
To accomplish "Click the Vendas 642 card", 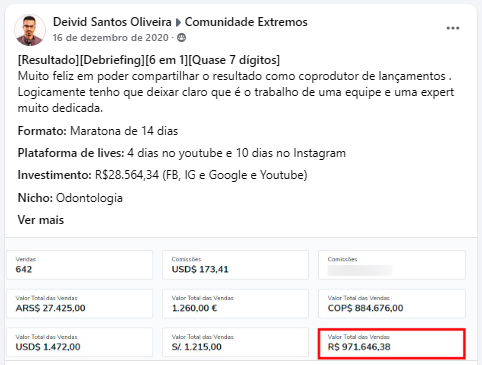I will (80, 265).
